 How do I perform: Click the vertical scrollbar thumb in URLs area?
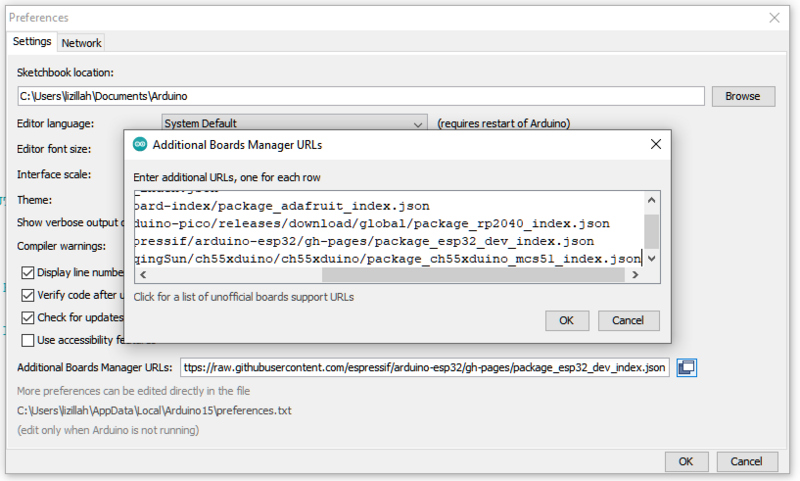[652, 231]
